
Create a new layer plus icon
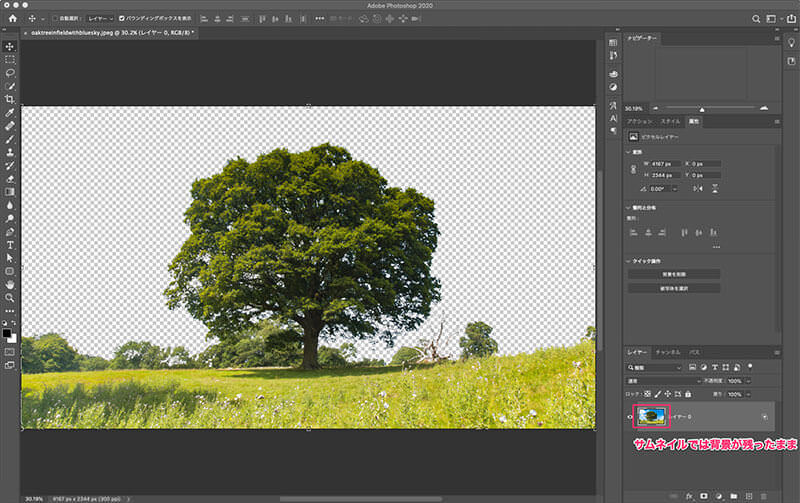(x=749, y=496)
